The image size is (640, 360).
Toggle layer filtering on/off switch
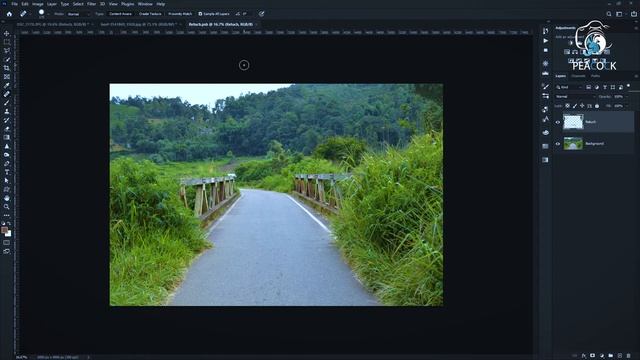[629, 86]
